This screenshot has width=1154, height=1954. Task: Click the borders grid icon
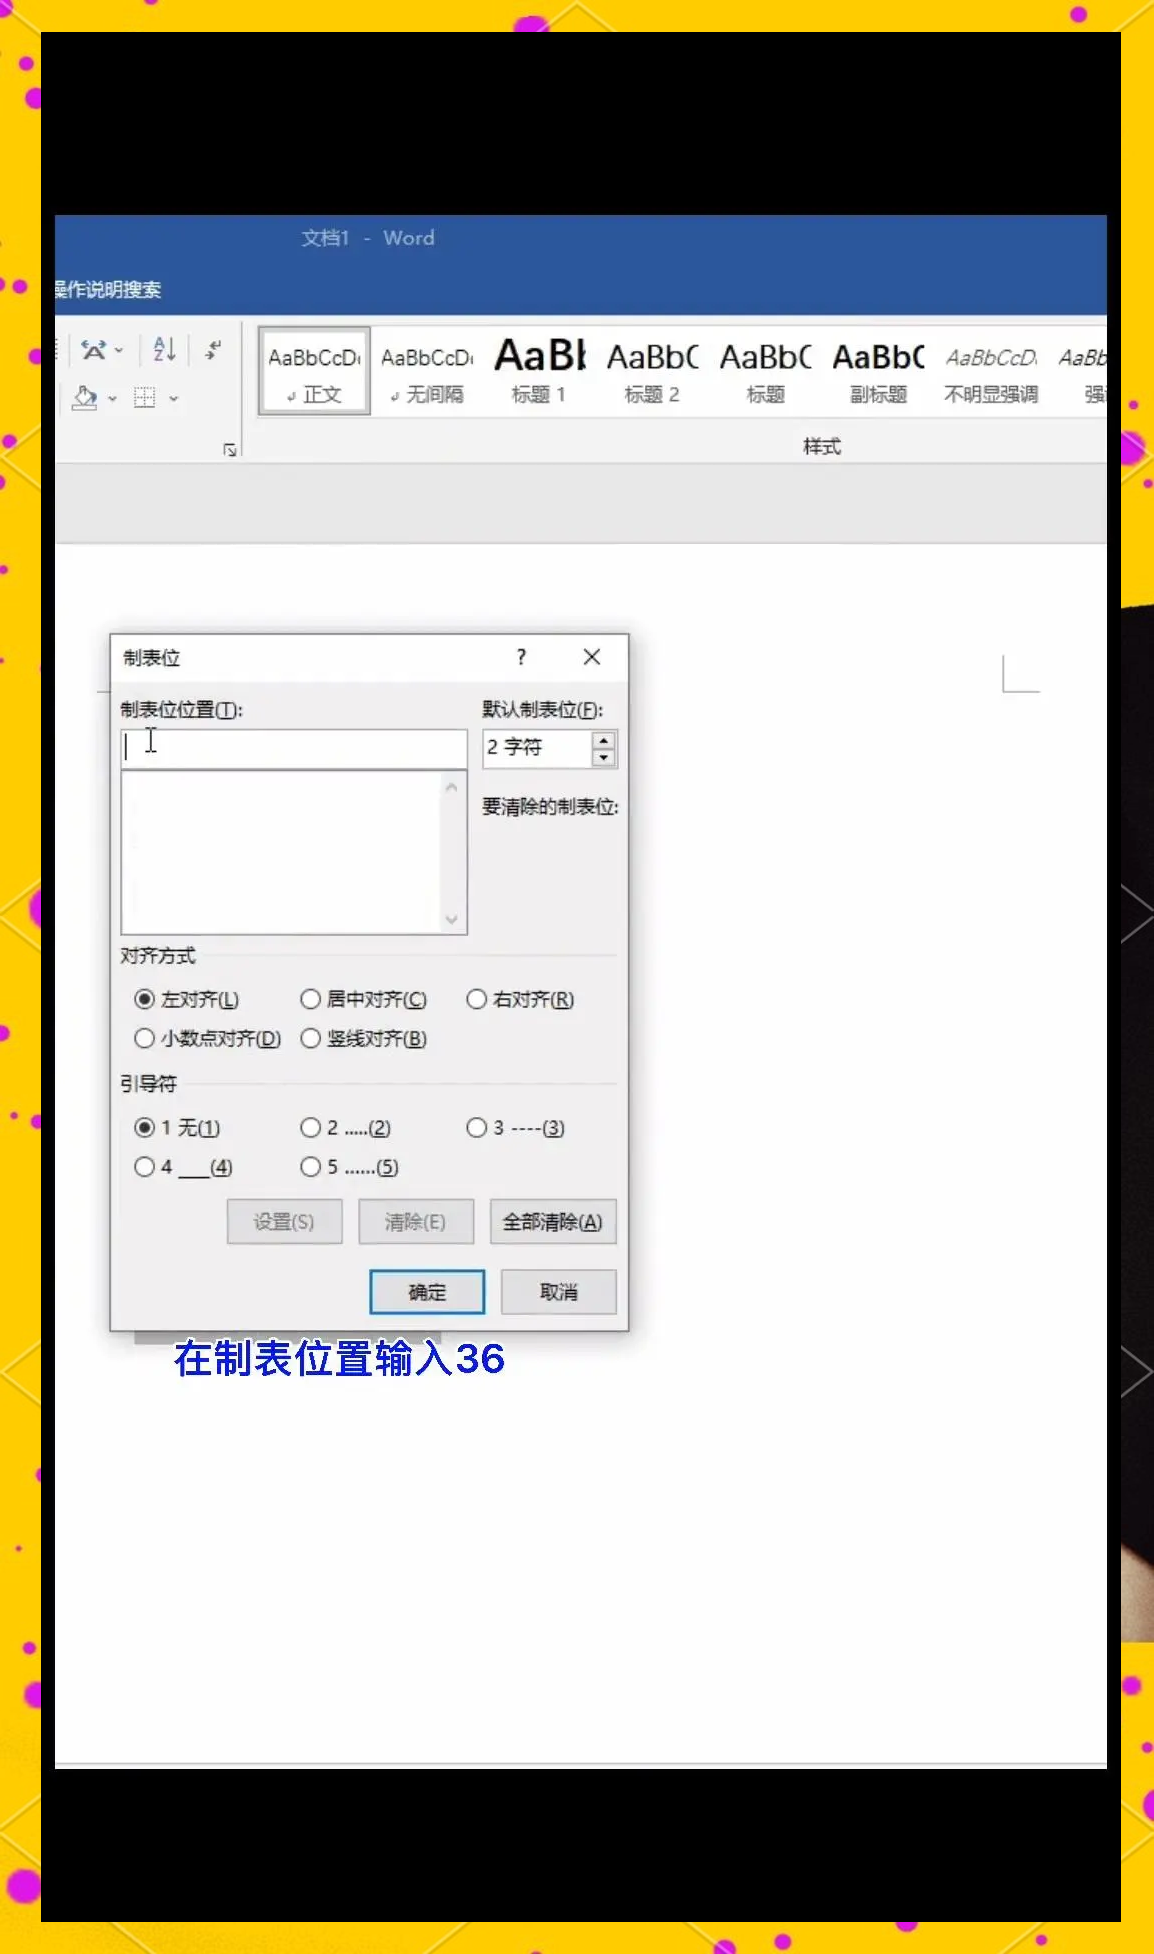(145, 398)
